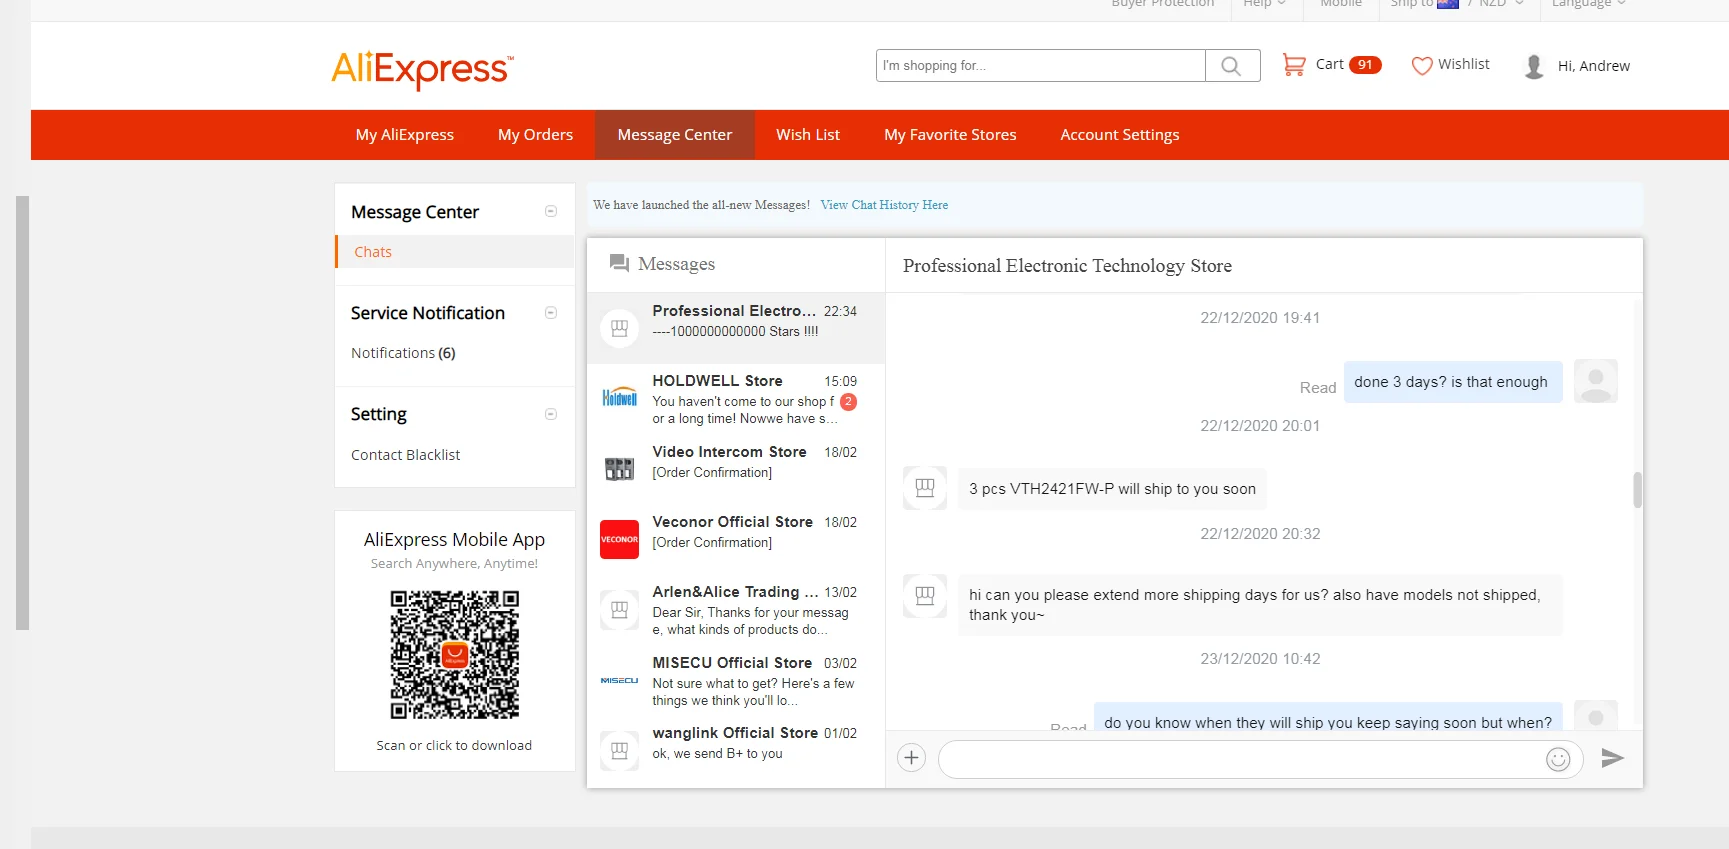The width and height of the screenshot is (1729, 849).
Task: Open the Veconor Official Store conversation
Action: pos(736,539)
